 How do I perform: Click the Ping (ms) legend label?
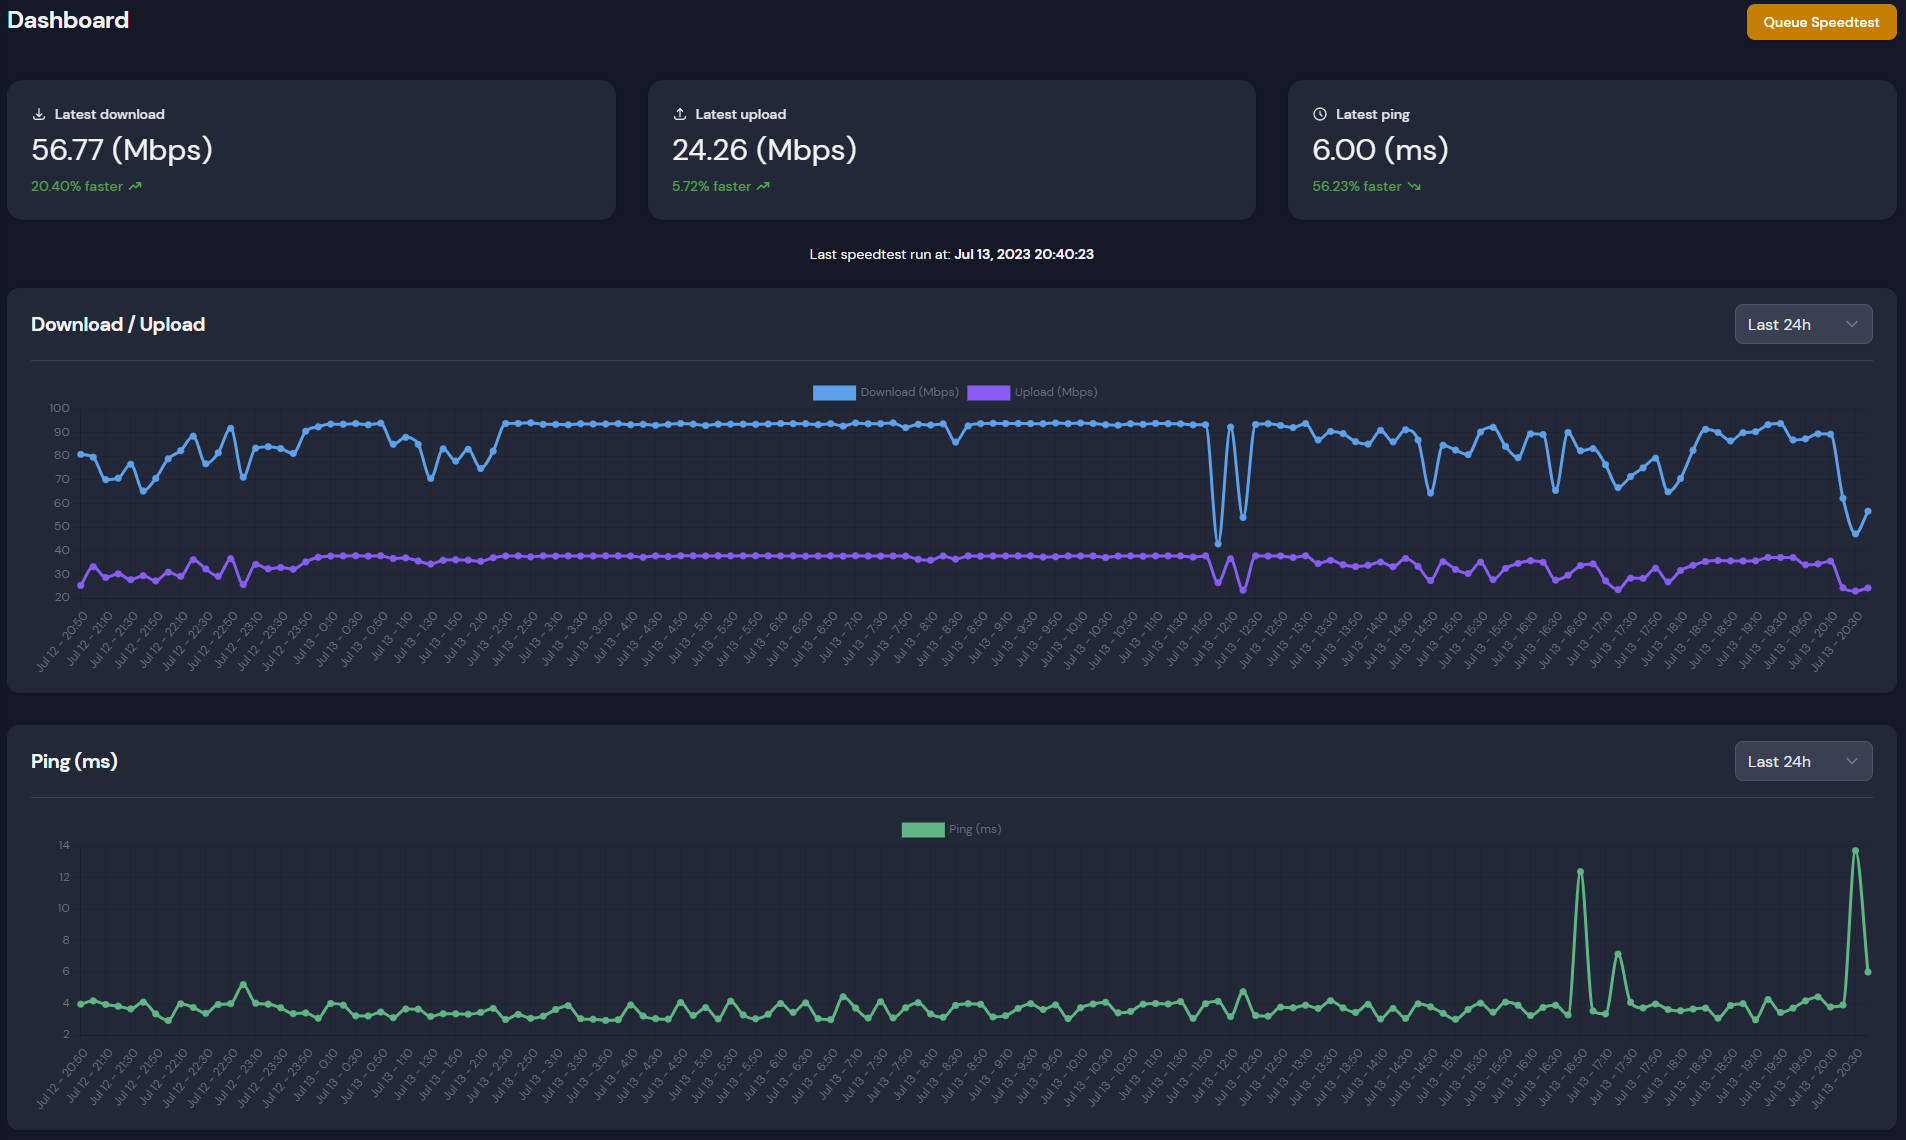pyautogui.click(x=975, y=829)
